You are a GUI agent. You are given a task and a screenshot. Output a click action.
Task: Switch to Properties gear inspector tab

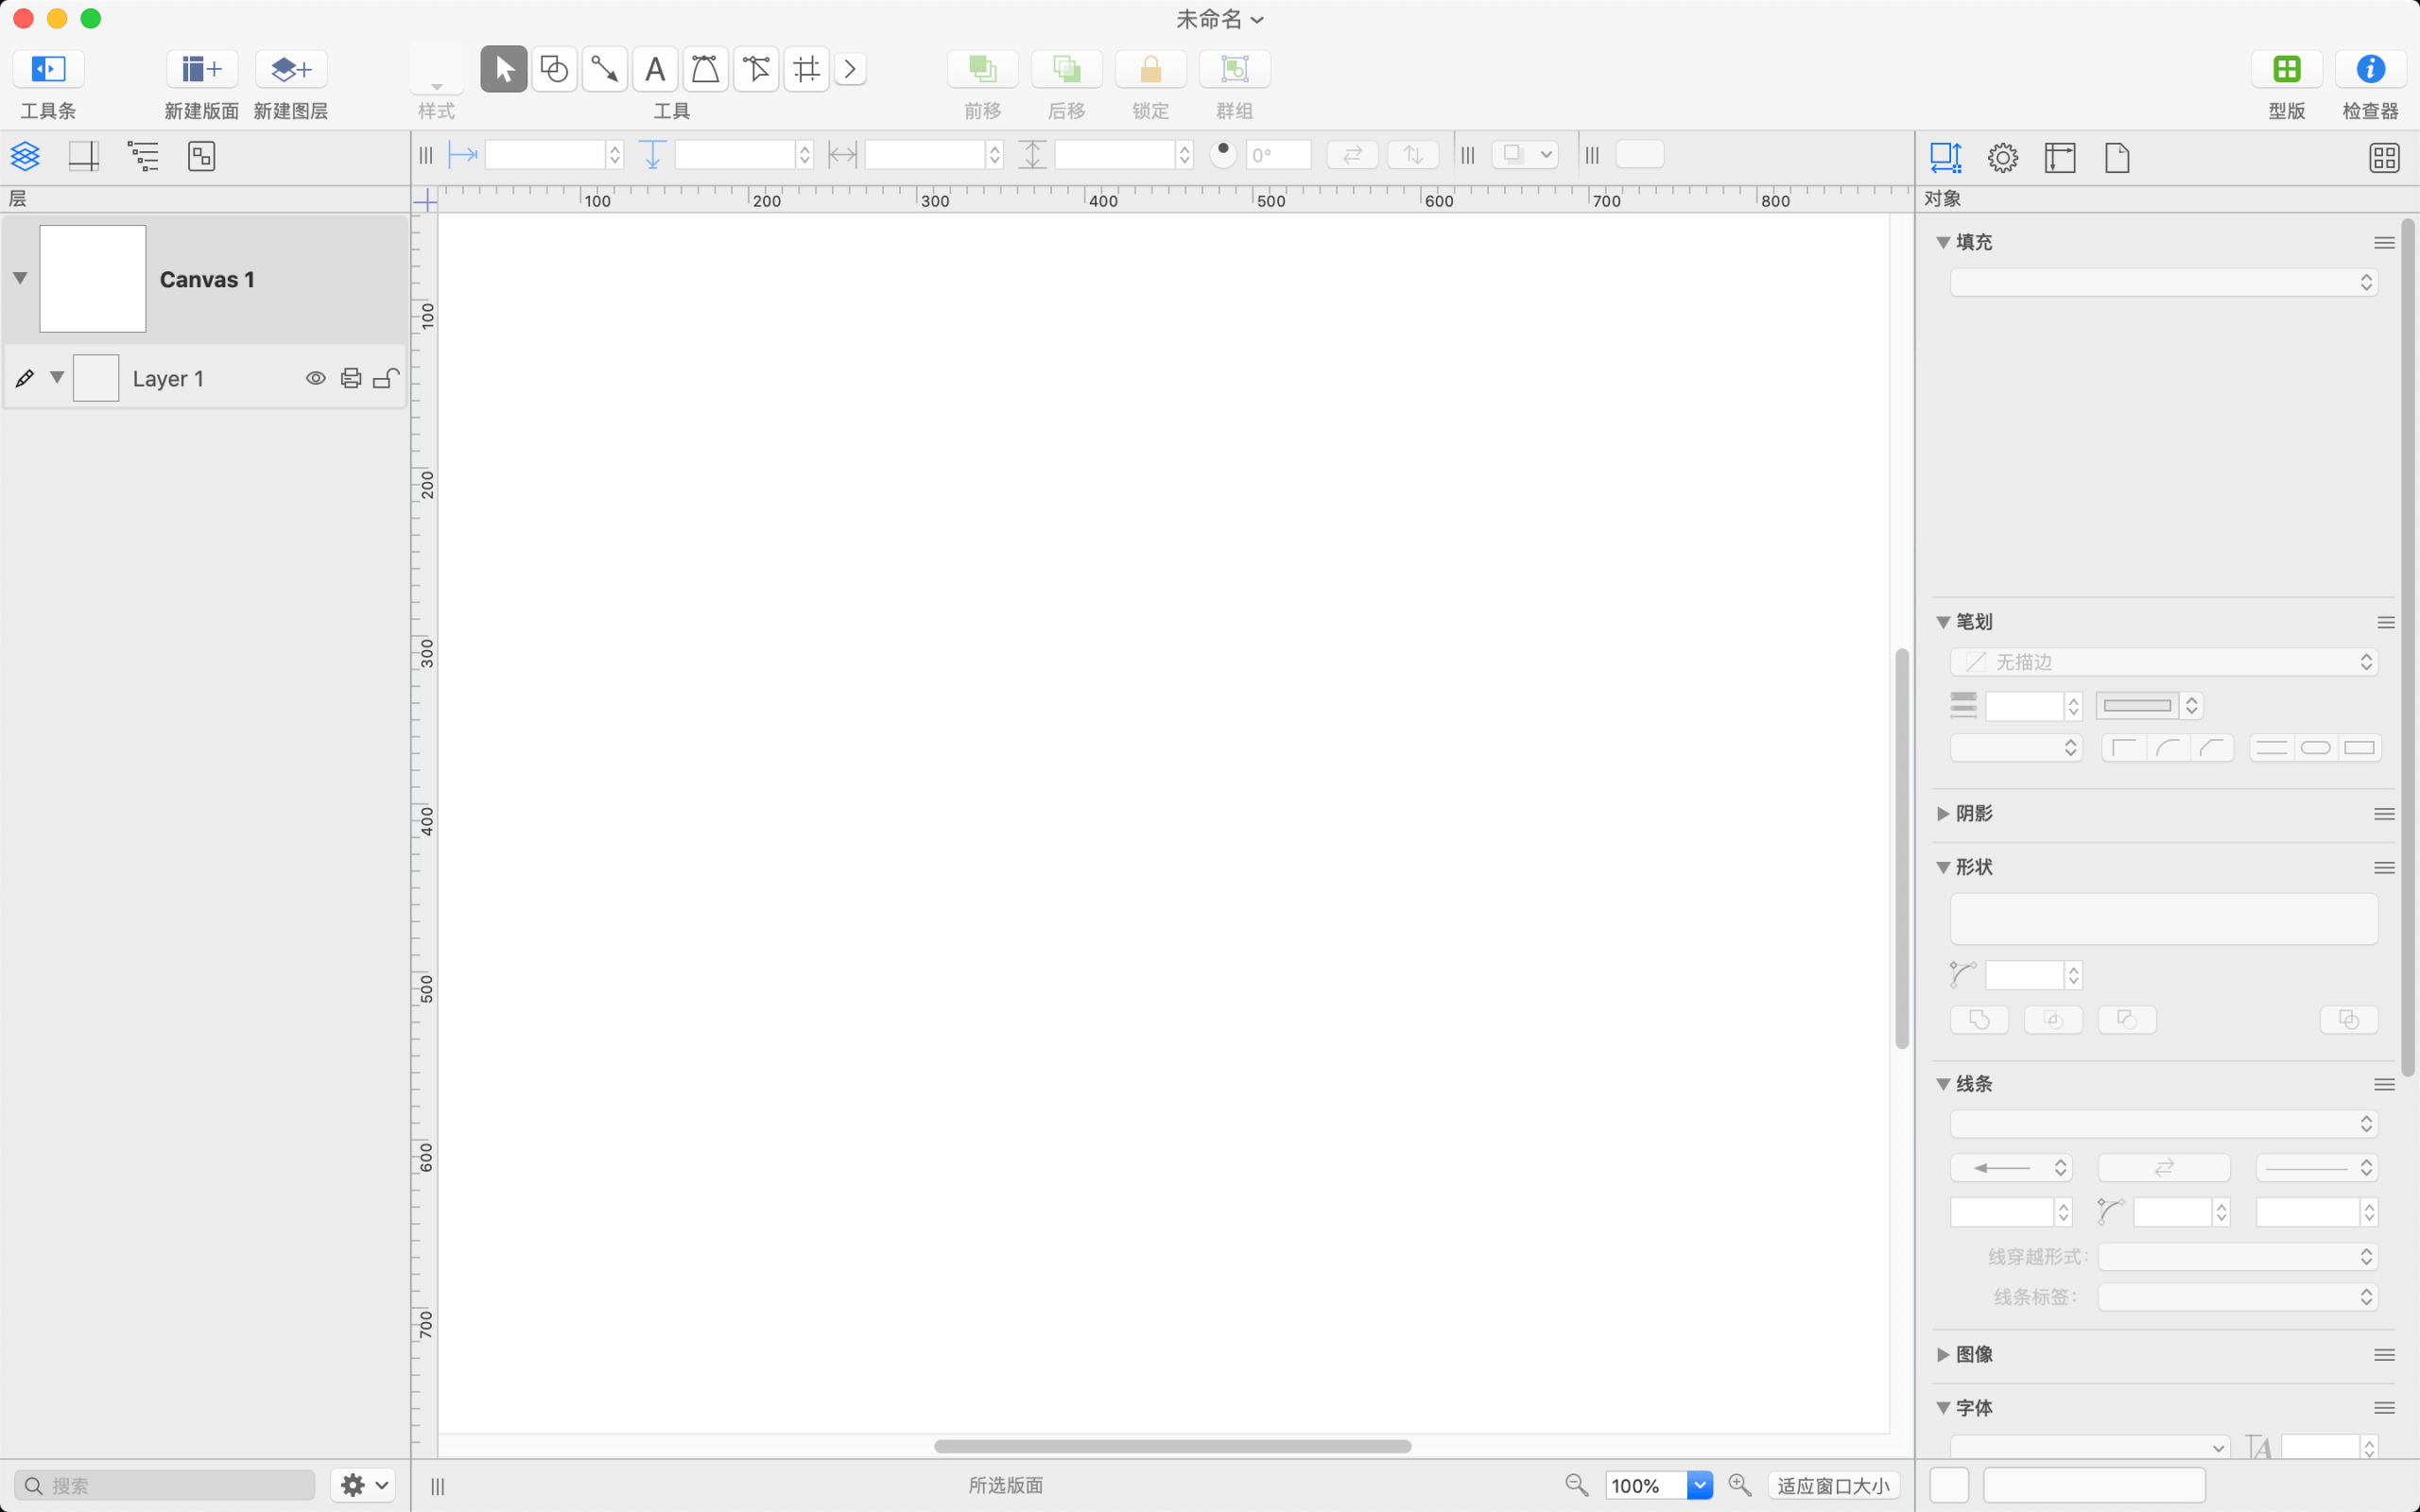(x=2002, y=157)
